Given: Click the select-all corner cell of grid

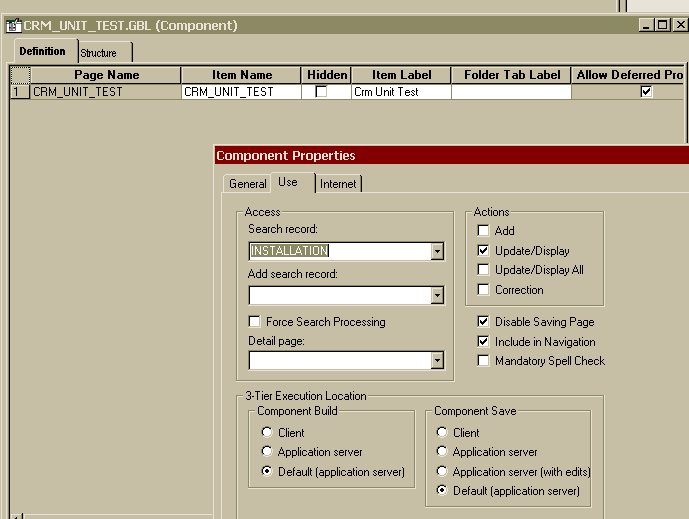Looking at the screenshot, I should 20,75.
